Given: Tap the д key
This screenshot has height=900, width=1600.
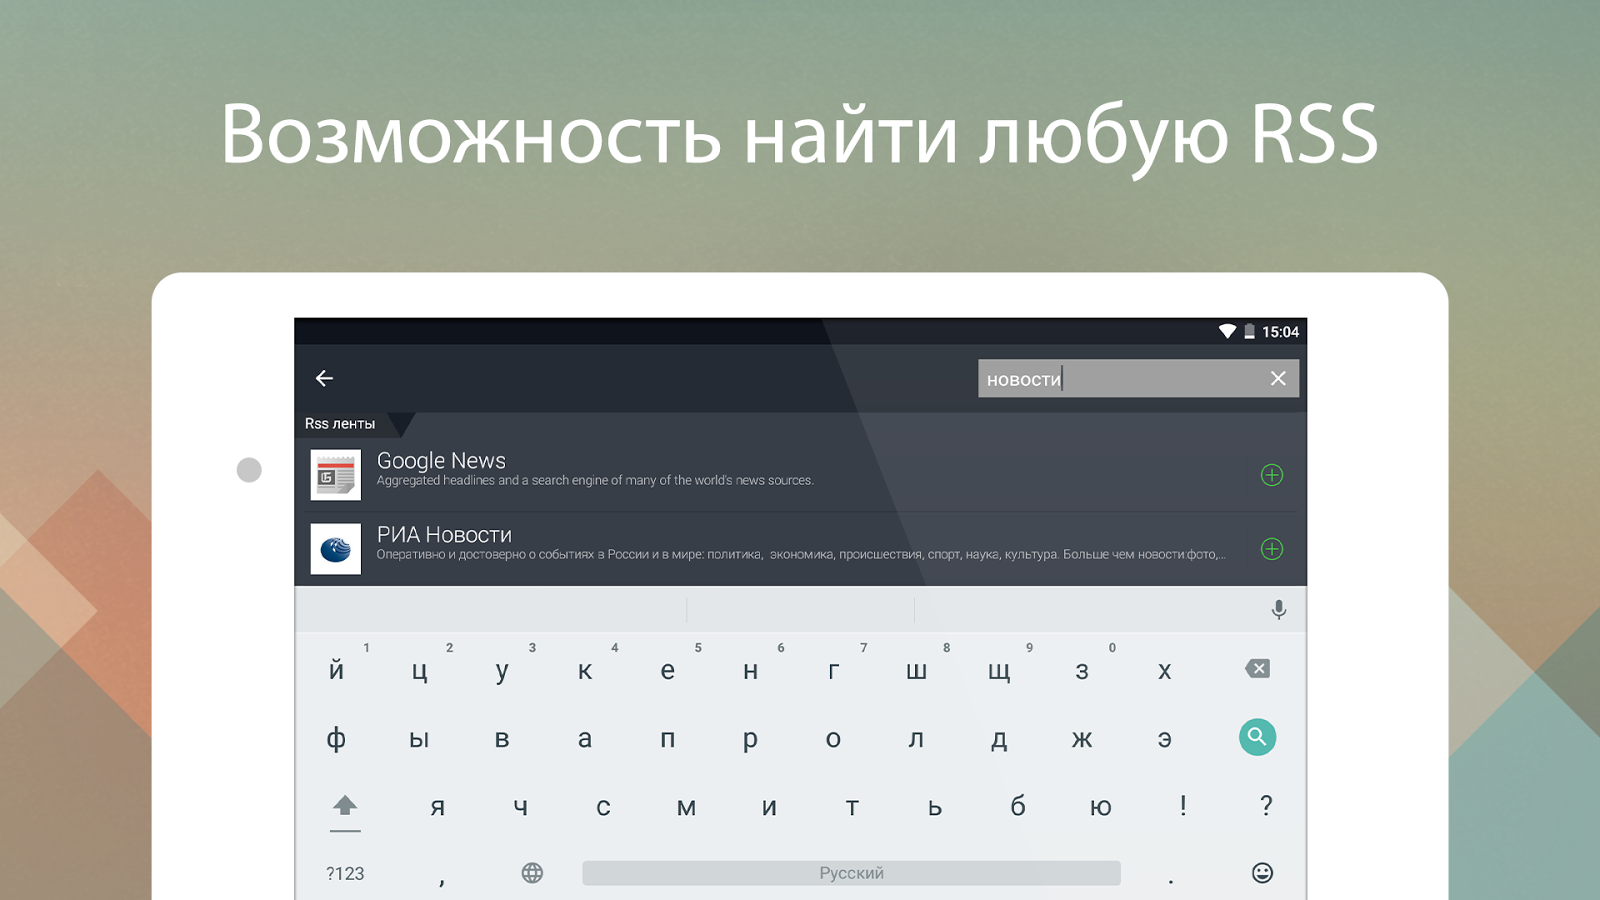Looking at the screenshot, I should click(999, 739).
